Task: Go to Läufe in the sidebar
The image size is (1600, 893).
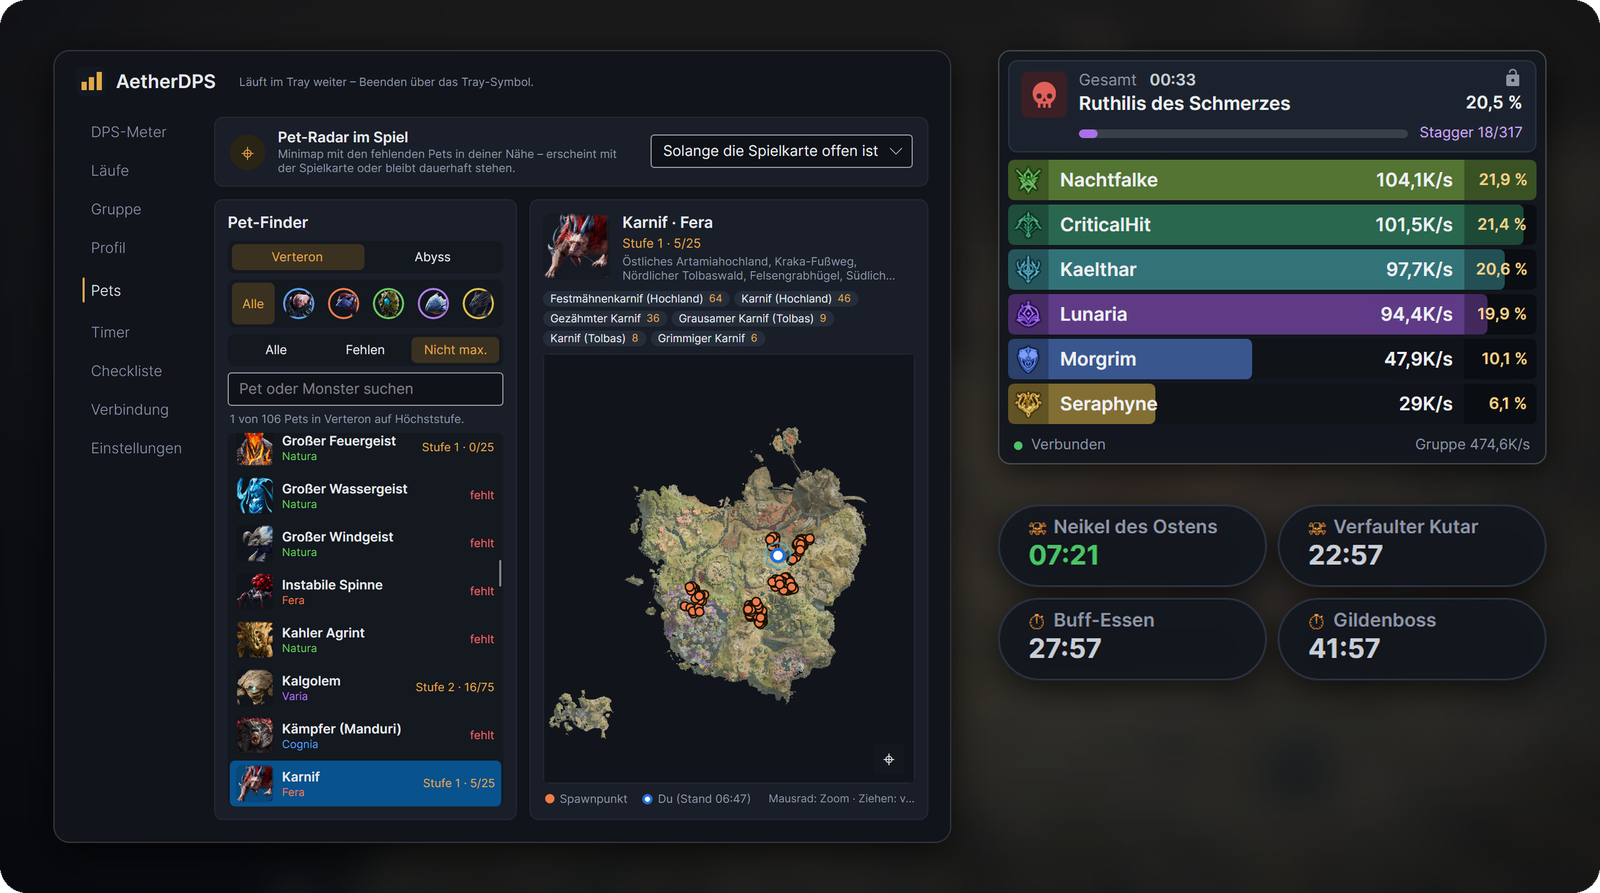Action: 110,171
